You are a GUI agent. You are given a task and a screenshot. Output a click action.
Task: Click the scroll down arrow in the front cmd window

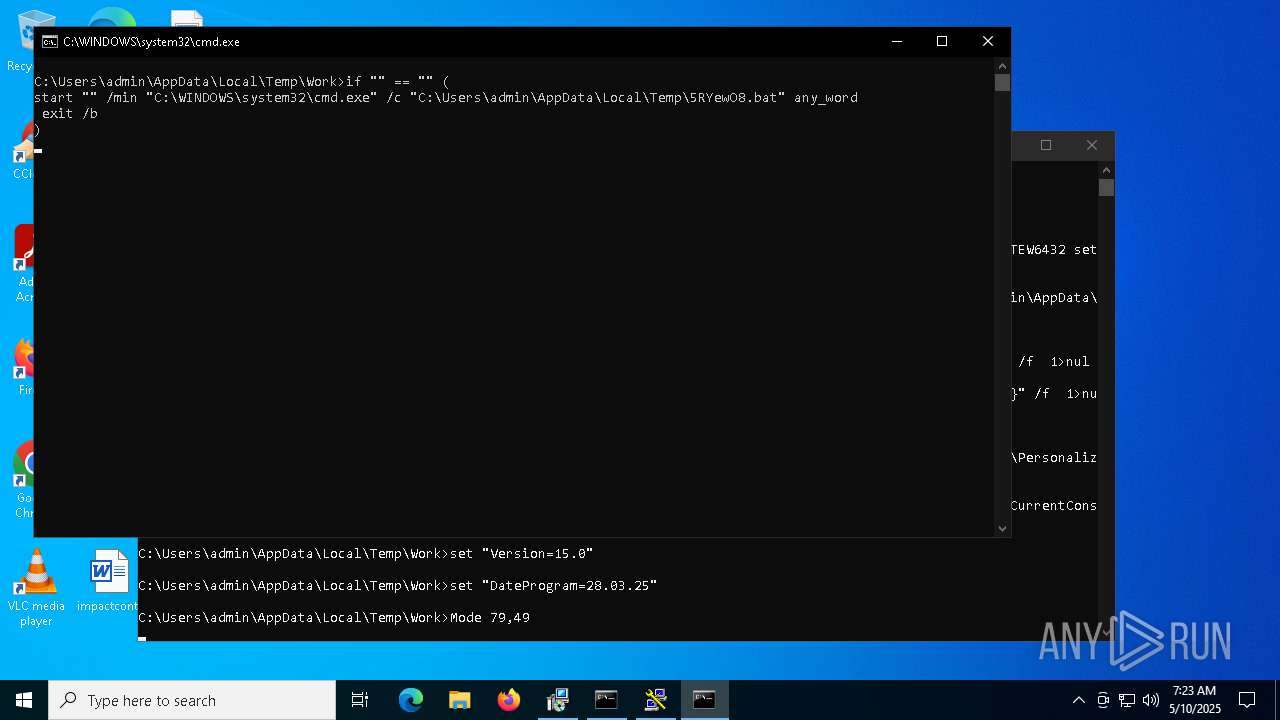1002,529
